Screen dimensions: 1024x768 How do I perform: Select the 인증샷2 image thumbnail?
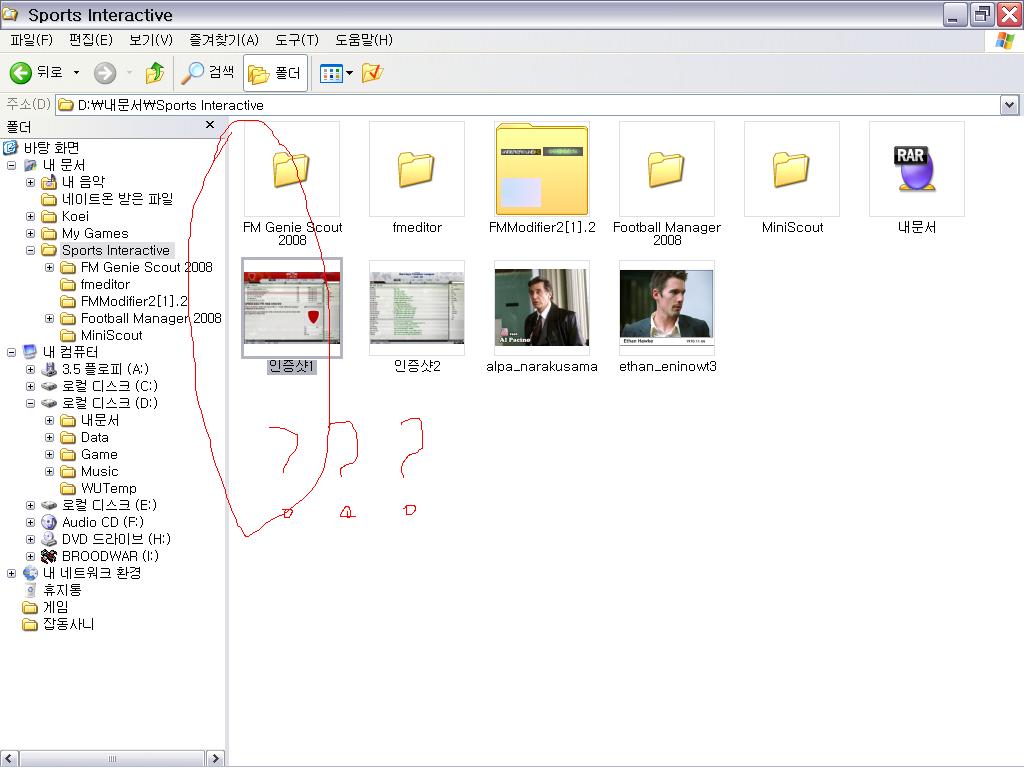tap(417, 308)
